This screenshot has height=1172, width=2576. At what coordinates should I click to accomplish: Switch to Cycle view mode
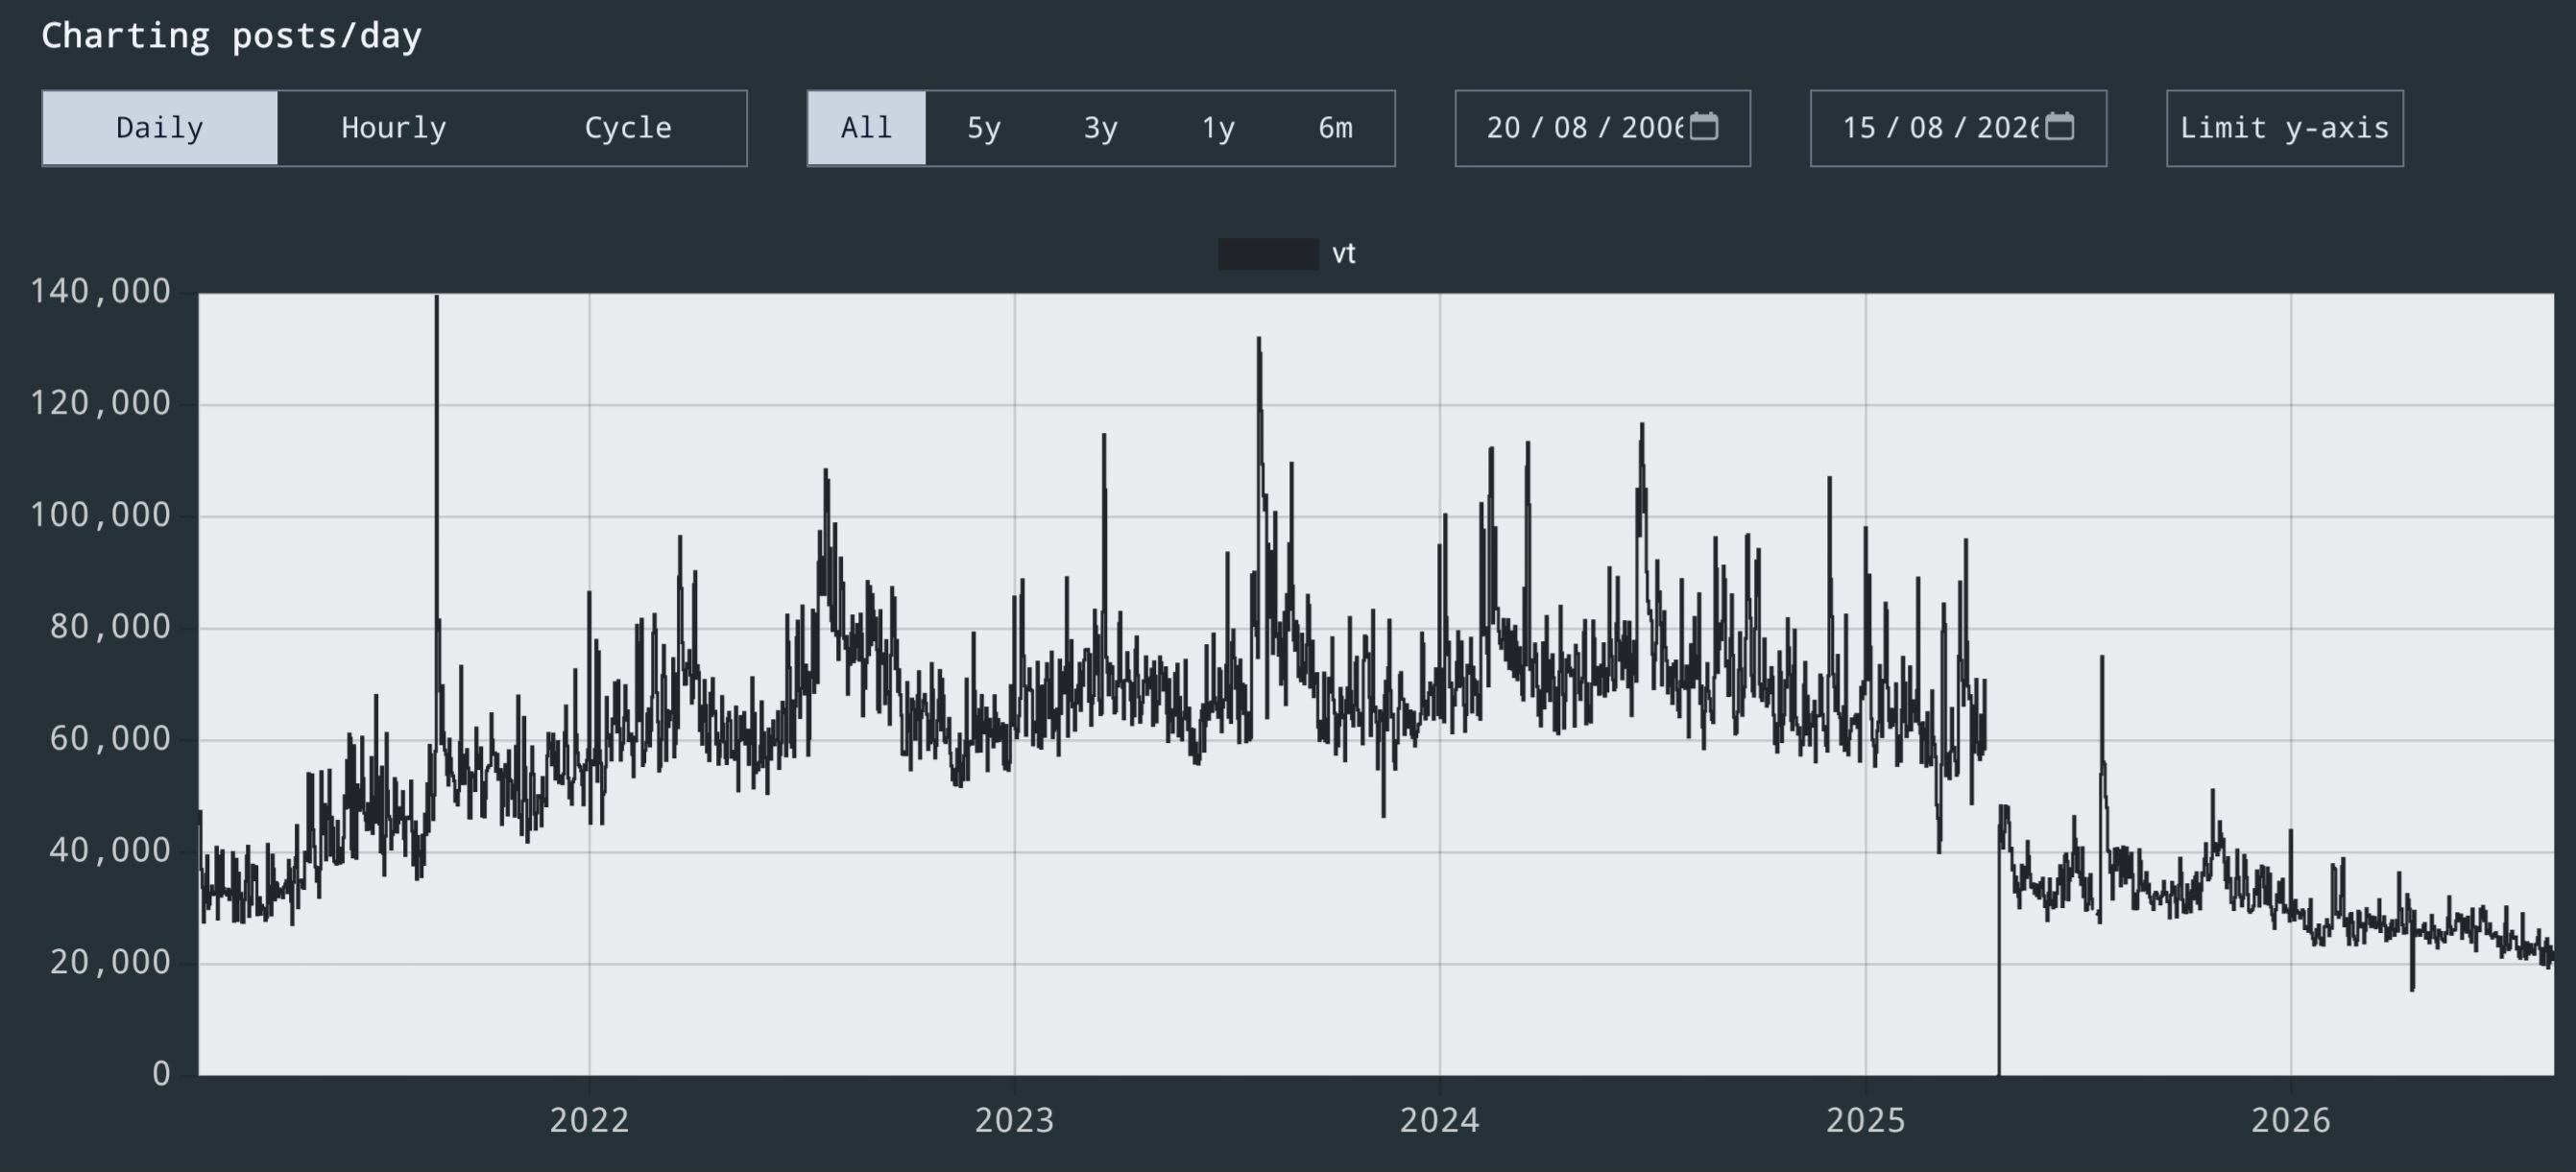(628, 128)
